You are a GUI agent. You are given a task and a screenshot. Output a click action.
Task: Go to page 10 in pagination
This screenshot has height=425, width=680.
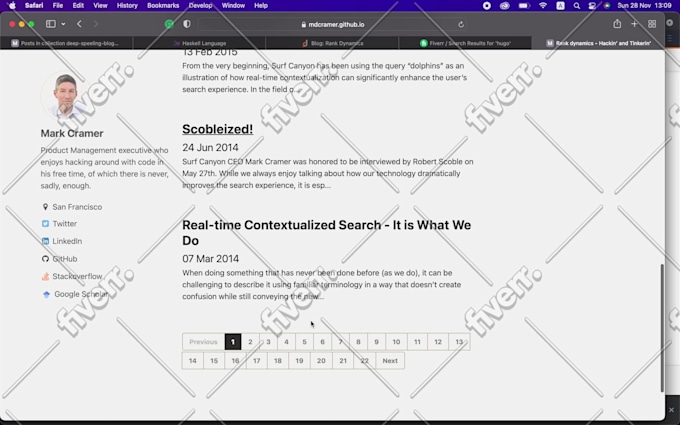[396, 342]
